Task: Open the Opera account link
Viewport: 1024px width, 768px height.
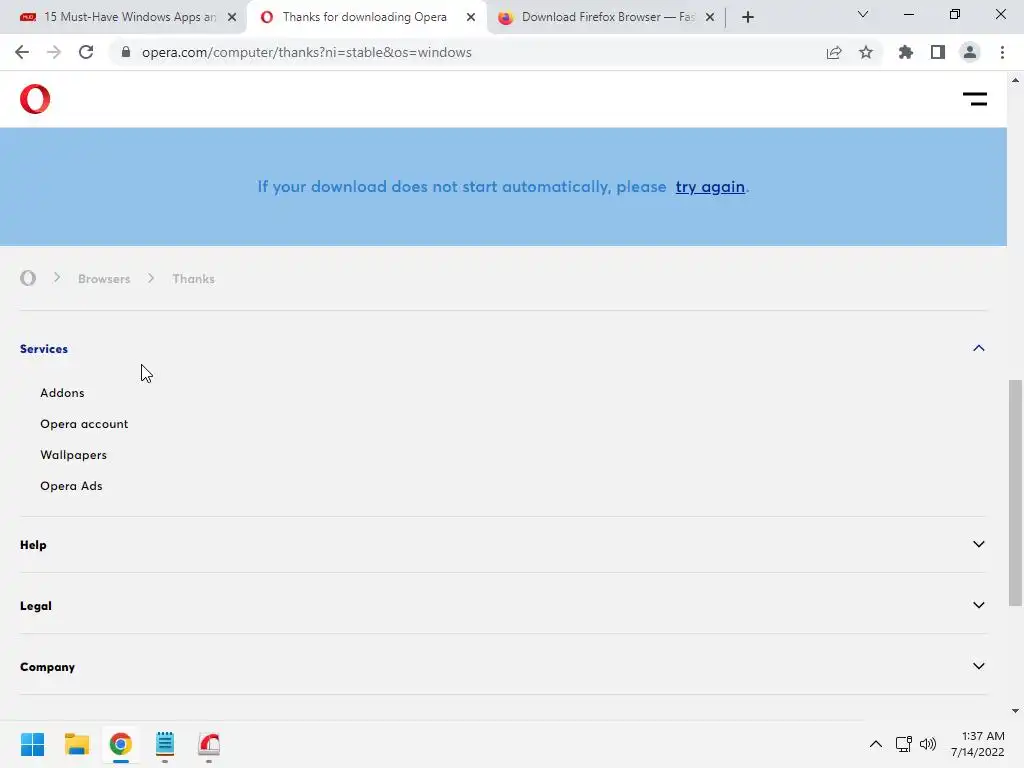Action: tap(84, 424)
